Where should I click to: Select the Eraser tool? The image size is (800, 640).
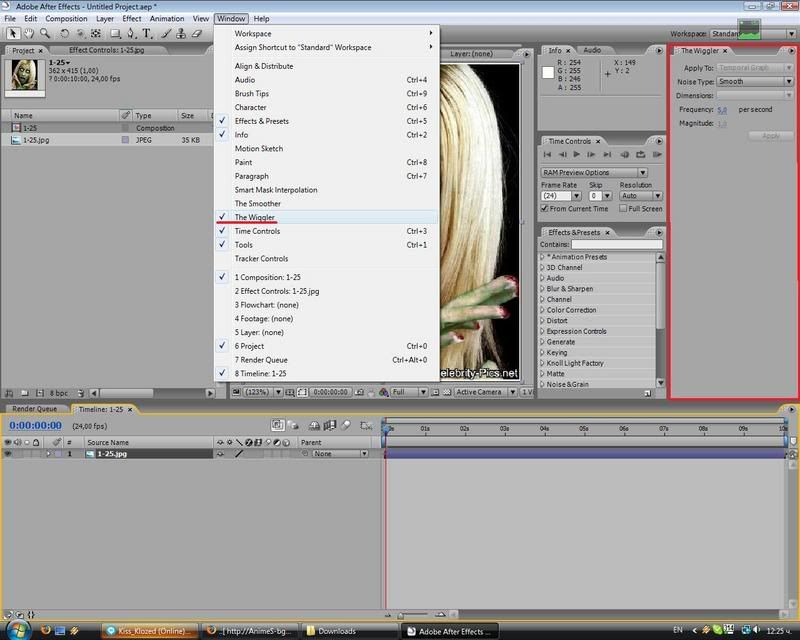[x=197, y=34]
